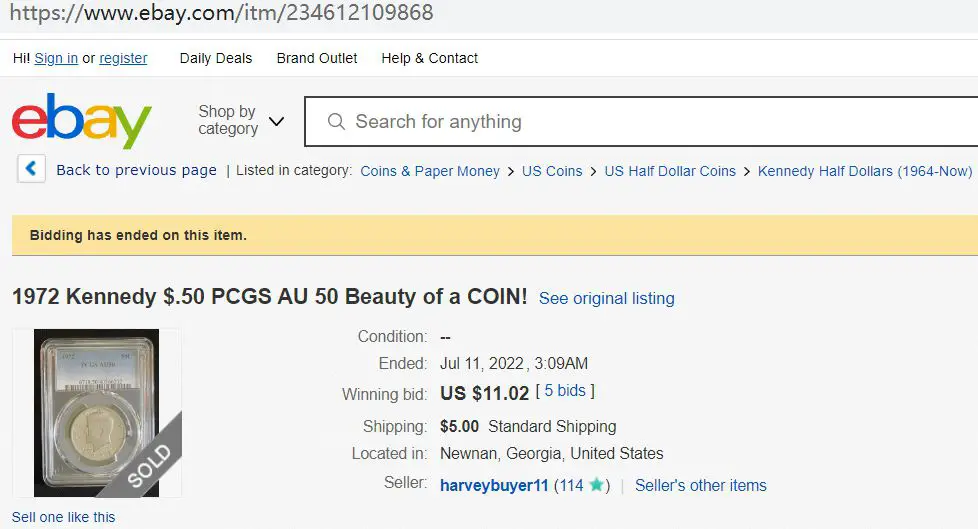Open the Brand Outlet menu item
The width and height of the screenshot is (978, 529).
coord(317,58)
